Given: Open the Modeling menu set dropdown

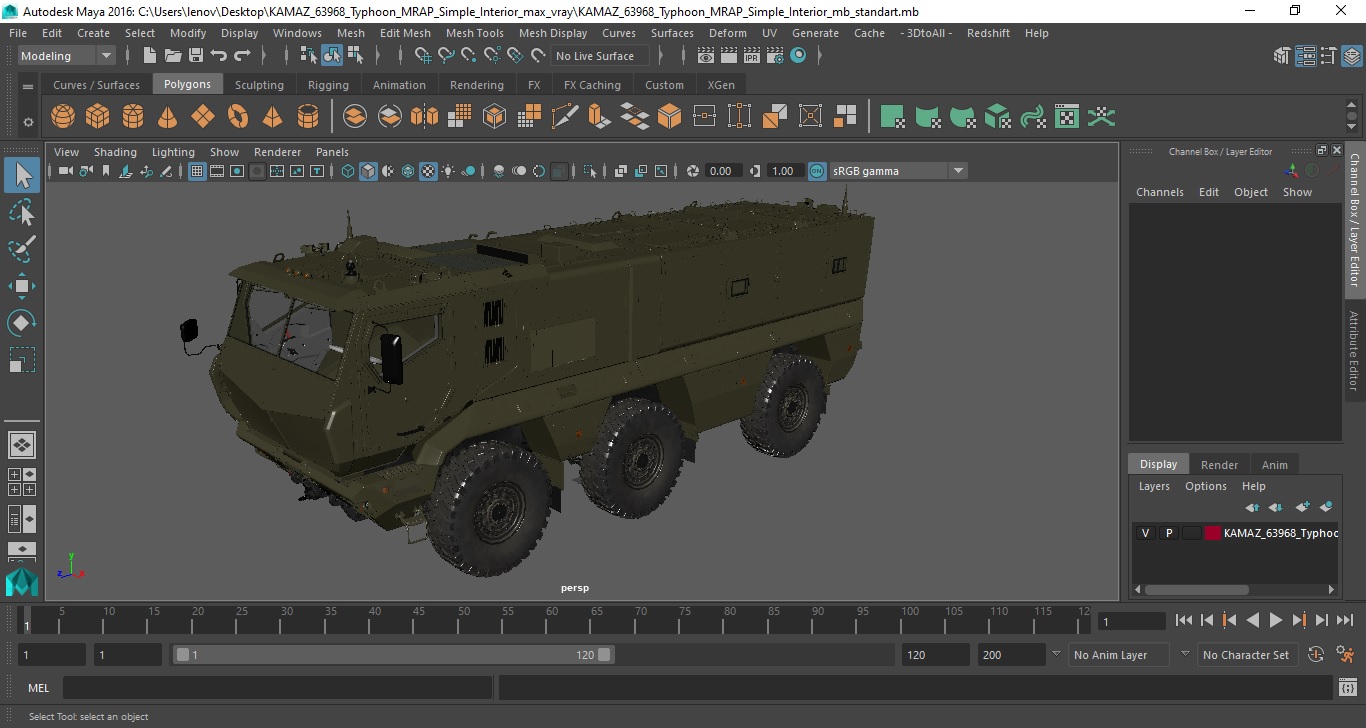Looking at the screenshot, I should click(x=67, y=56).
